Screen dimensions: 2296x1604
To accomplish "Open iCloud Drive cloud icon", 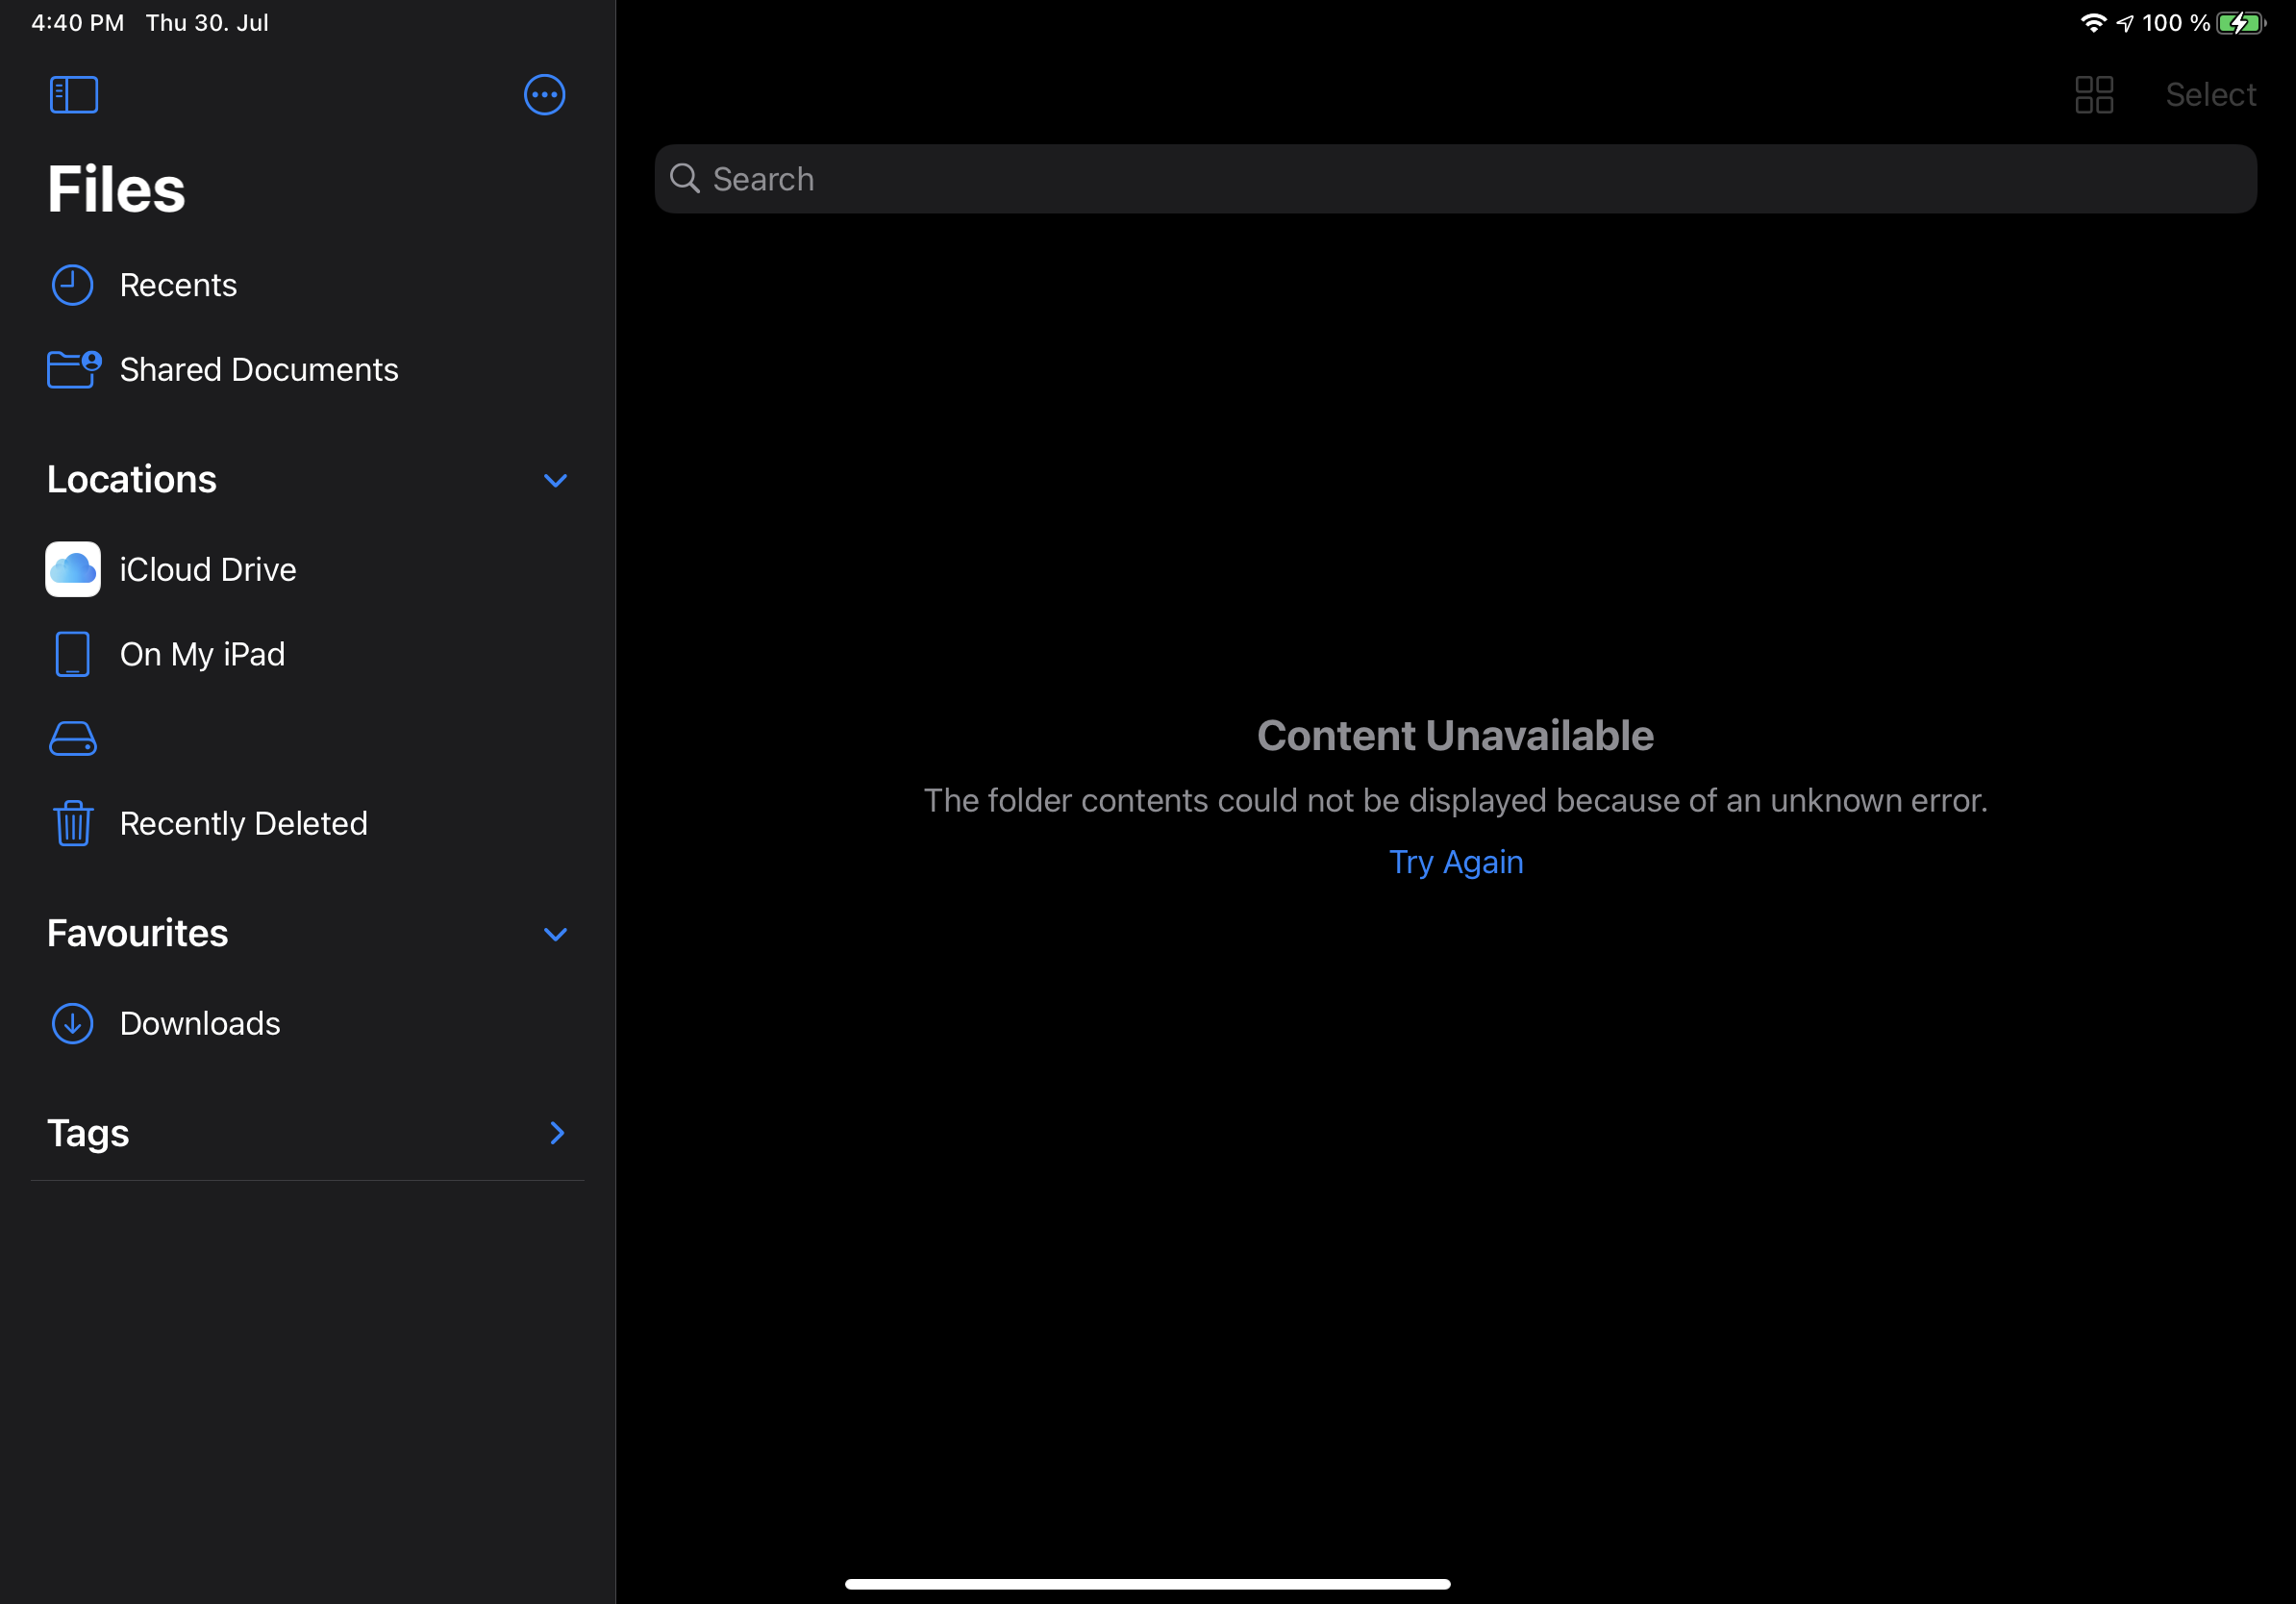I will [73, 569].
